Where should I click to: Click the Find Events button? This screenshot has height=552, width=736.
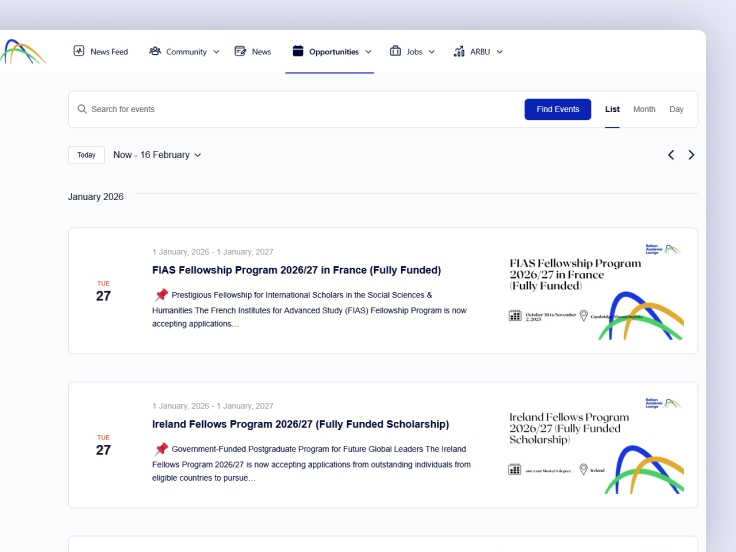coord(558,109)
